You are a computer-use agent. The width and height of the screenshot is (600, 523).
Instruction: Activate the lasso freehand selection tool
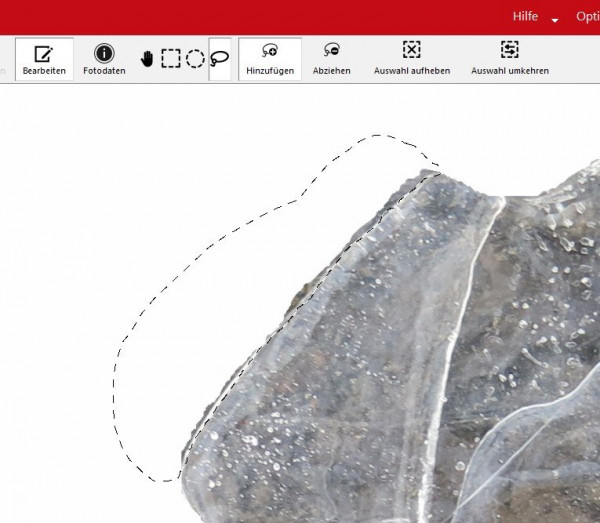point(220,59)
